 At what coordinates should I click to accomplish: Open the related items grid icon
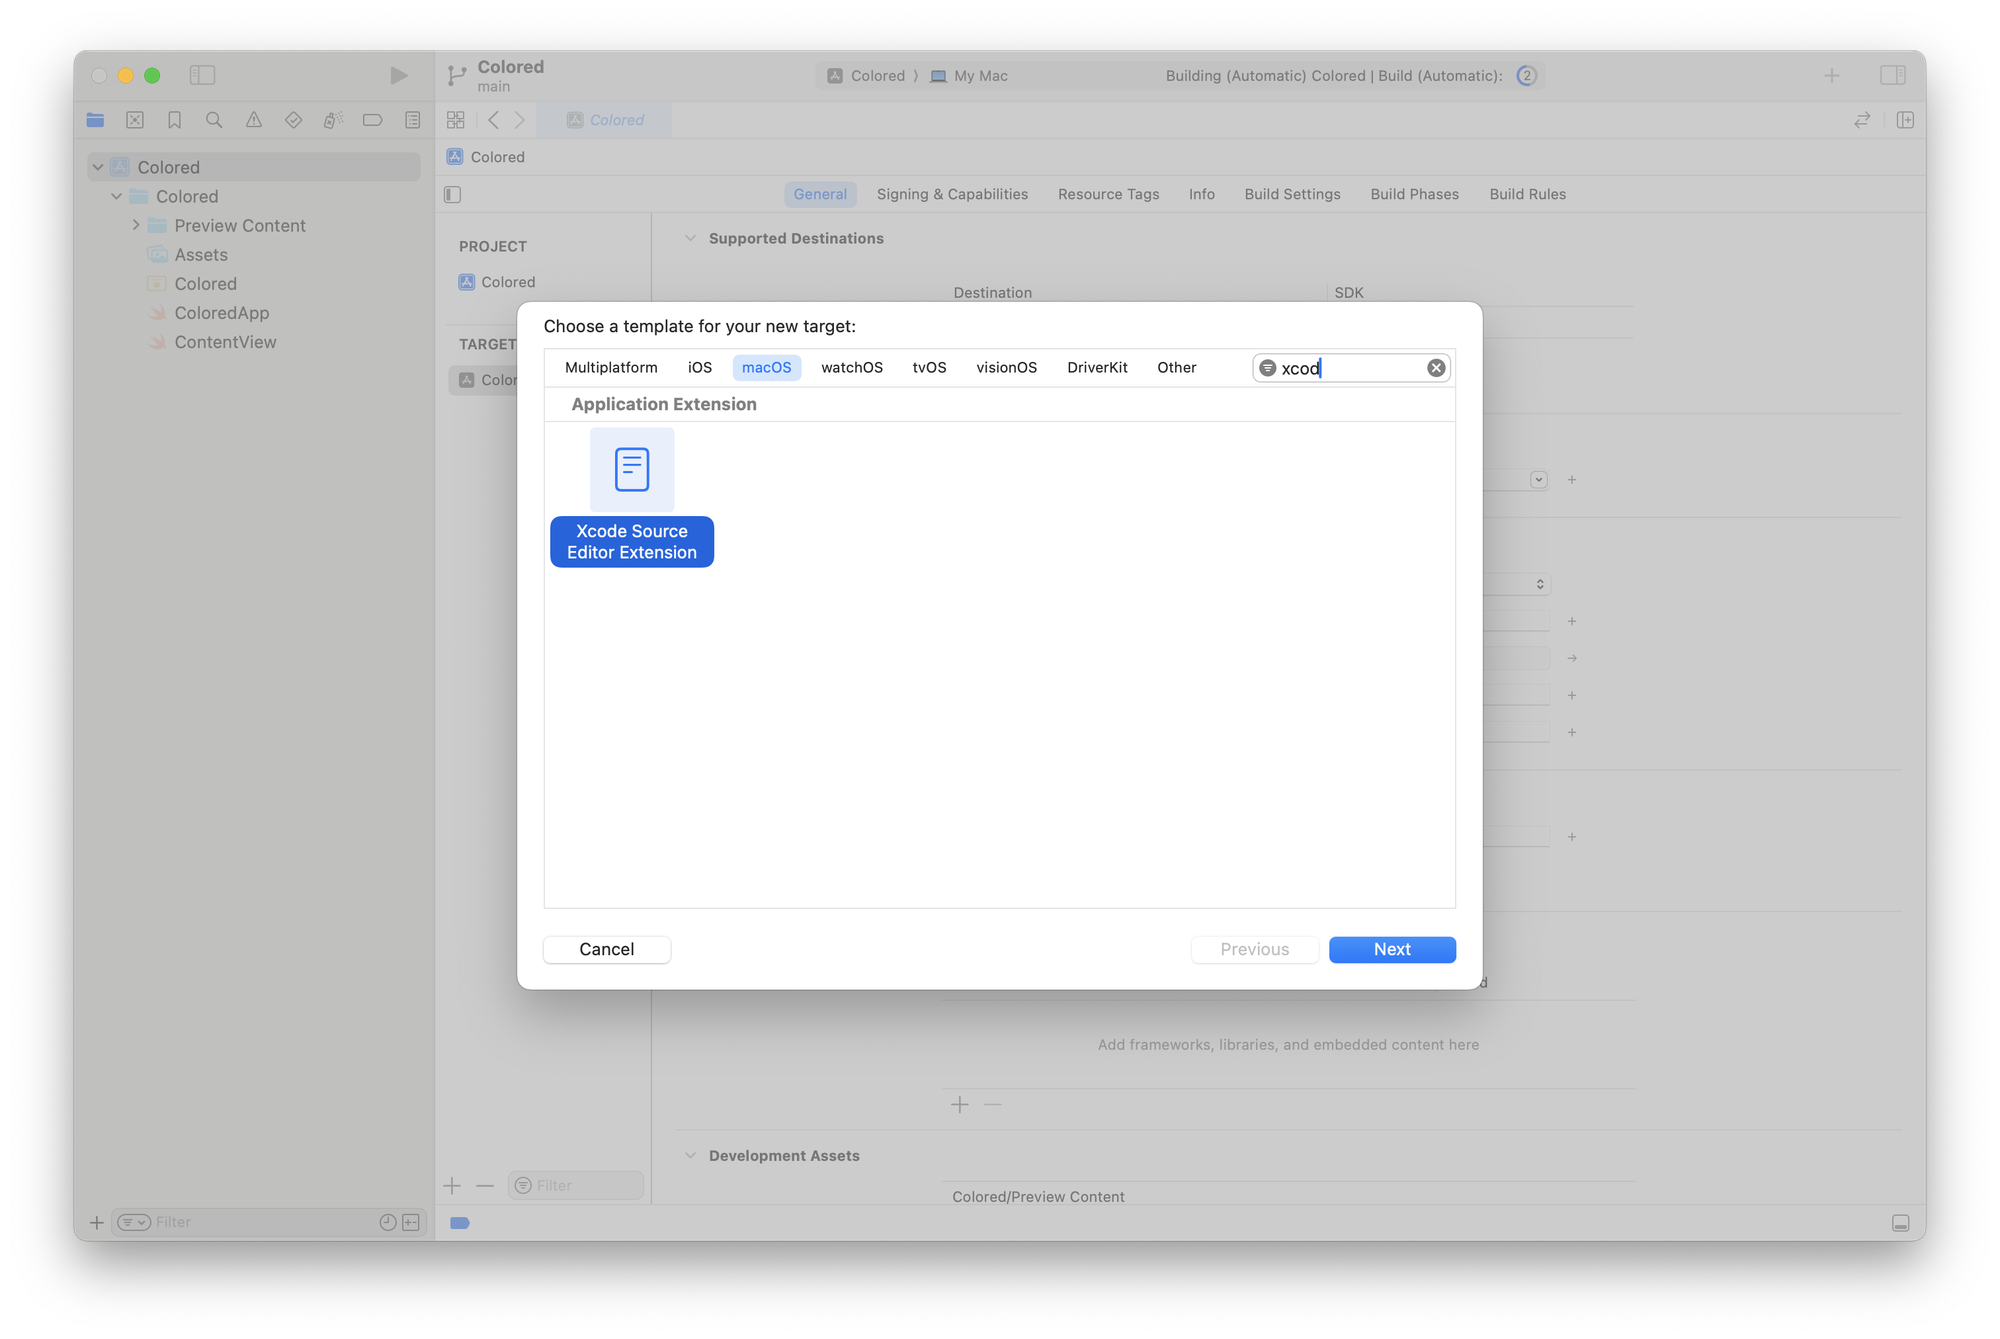(456, 120)
